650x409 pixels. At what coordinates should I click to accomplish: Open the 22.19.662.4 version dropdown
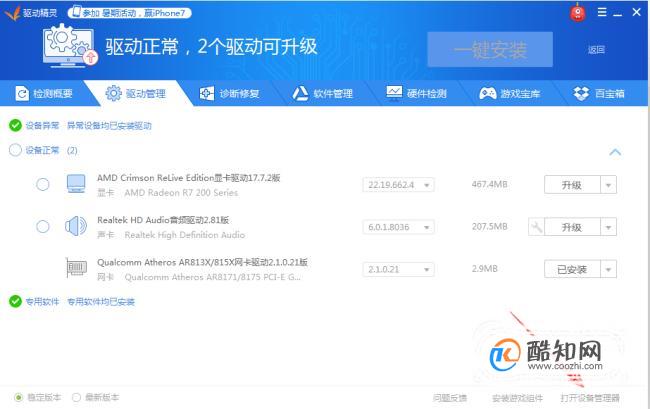[398, 185]
